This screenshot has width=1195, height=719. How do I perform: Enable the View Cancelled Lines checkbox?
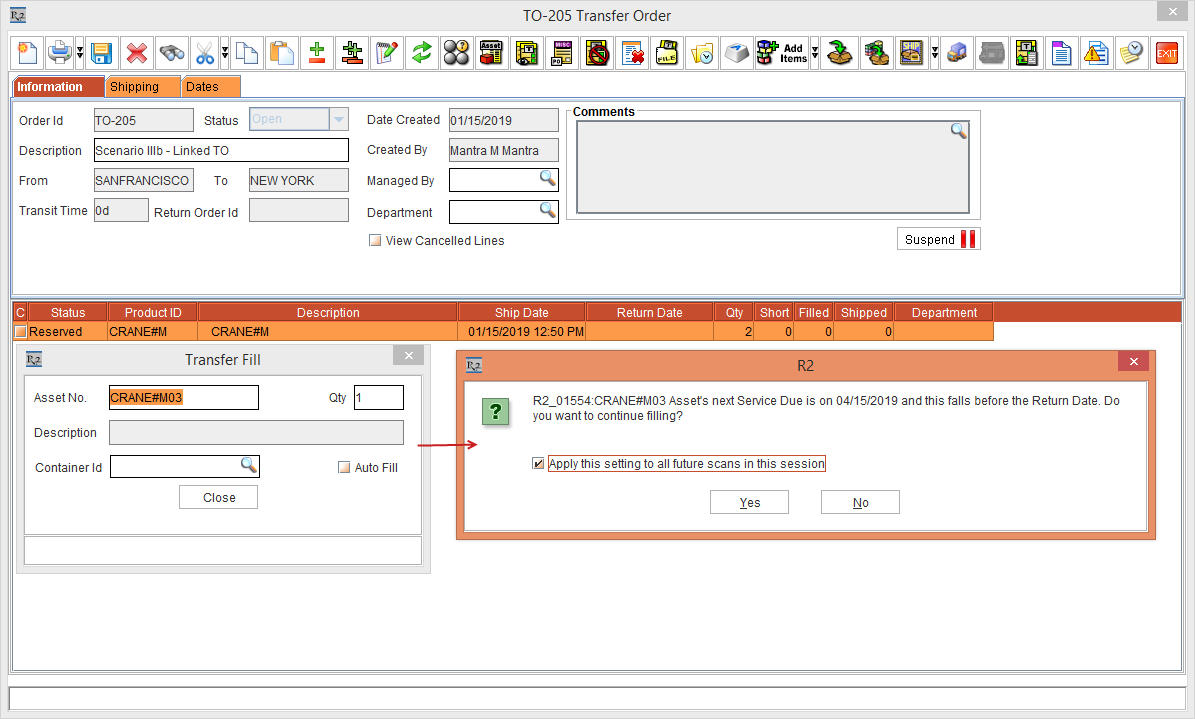(375, 241)
